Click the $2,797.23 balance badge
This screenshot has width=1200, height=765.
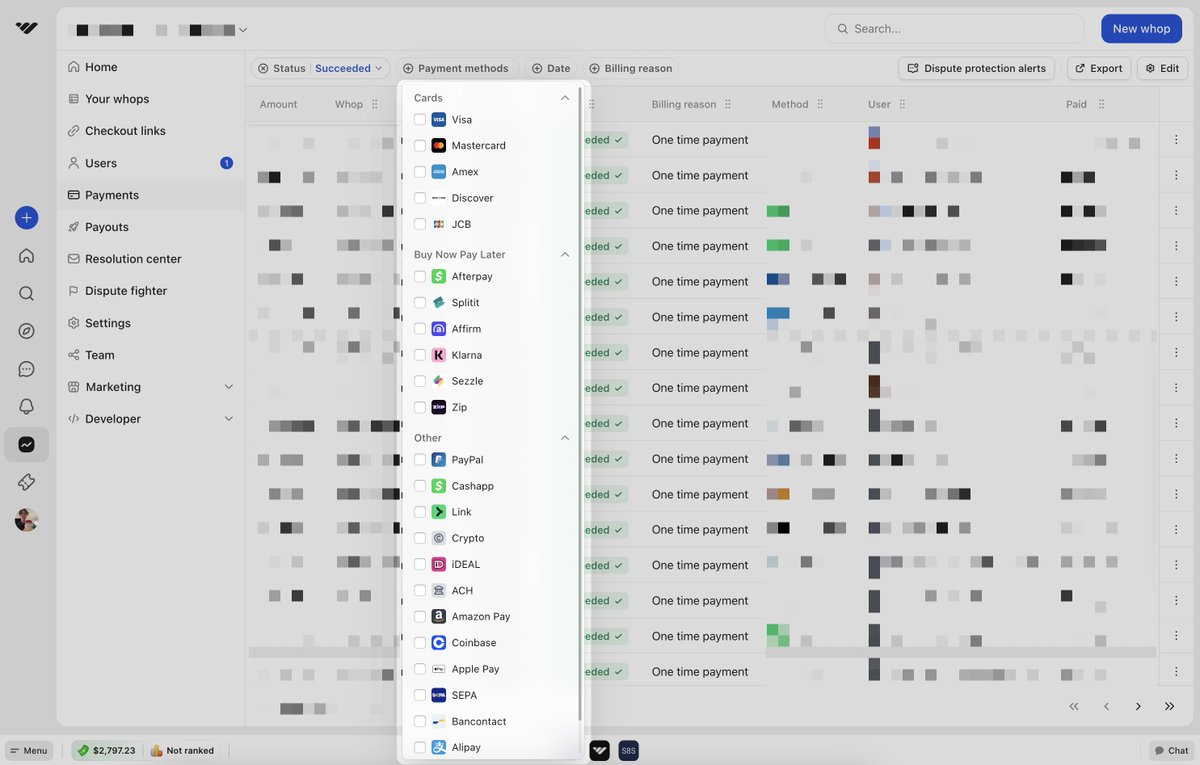(106, 750)
